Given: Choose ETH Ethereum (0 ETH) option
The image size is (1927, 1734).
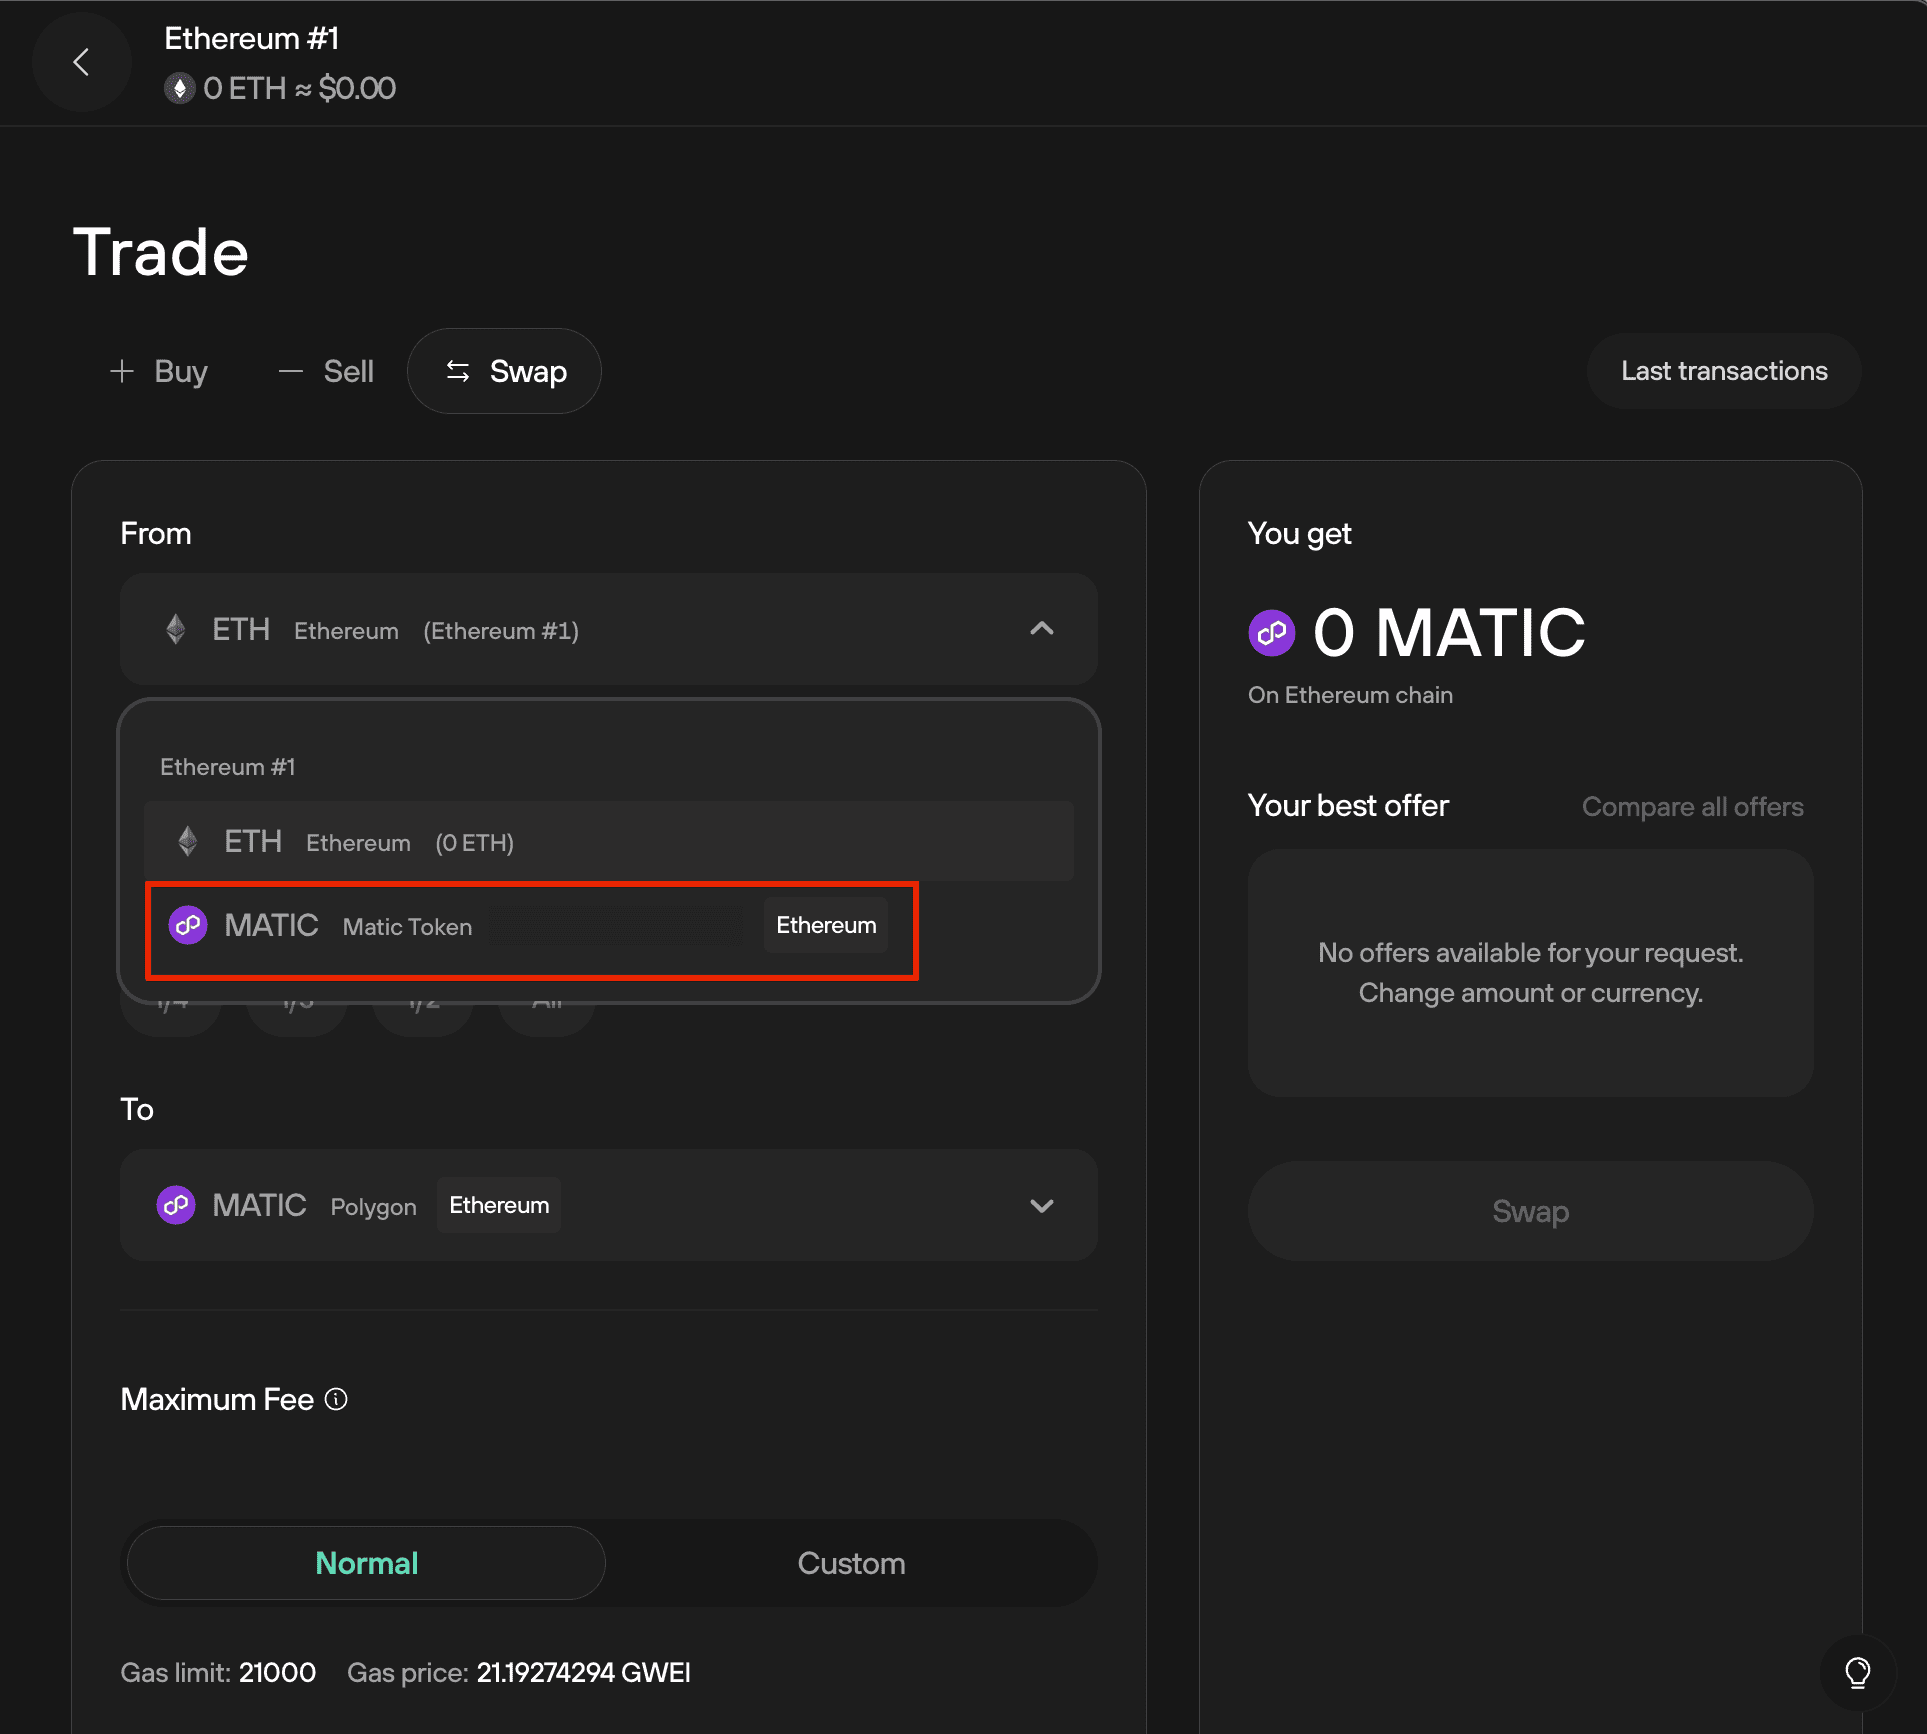Looking at the screenshot, I should (608, 841).
